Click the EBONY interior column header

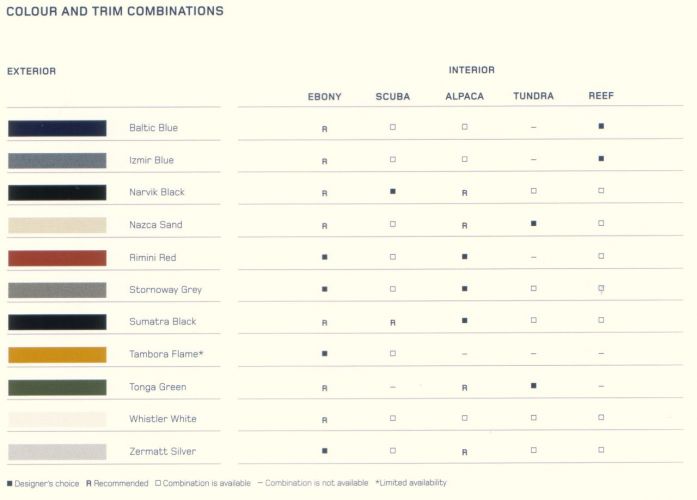(x=324, y=97)
